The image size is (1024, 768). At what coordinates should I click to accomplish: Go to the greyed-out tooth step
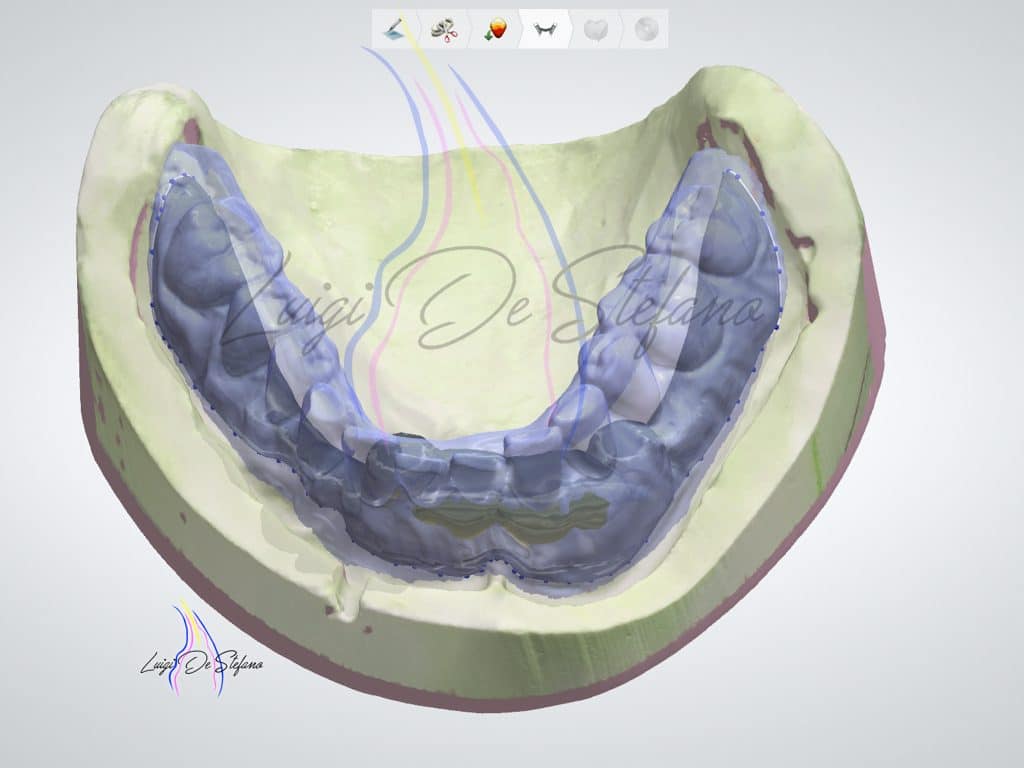pos(595,29)
